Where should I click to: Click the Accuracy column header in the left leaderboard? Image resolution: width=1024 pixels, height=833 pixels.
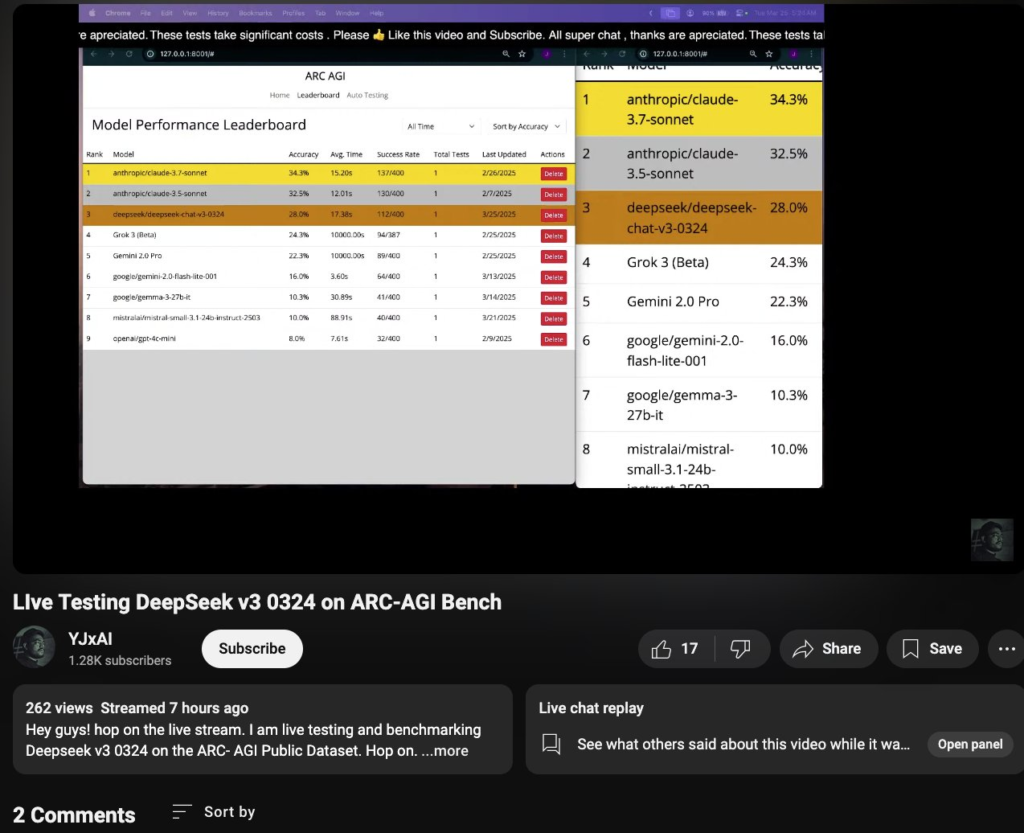(x=303, y=155)
